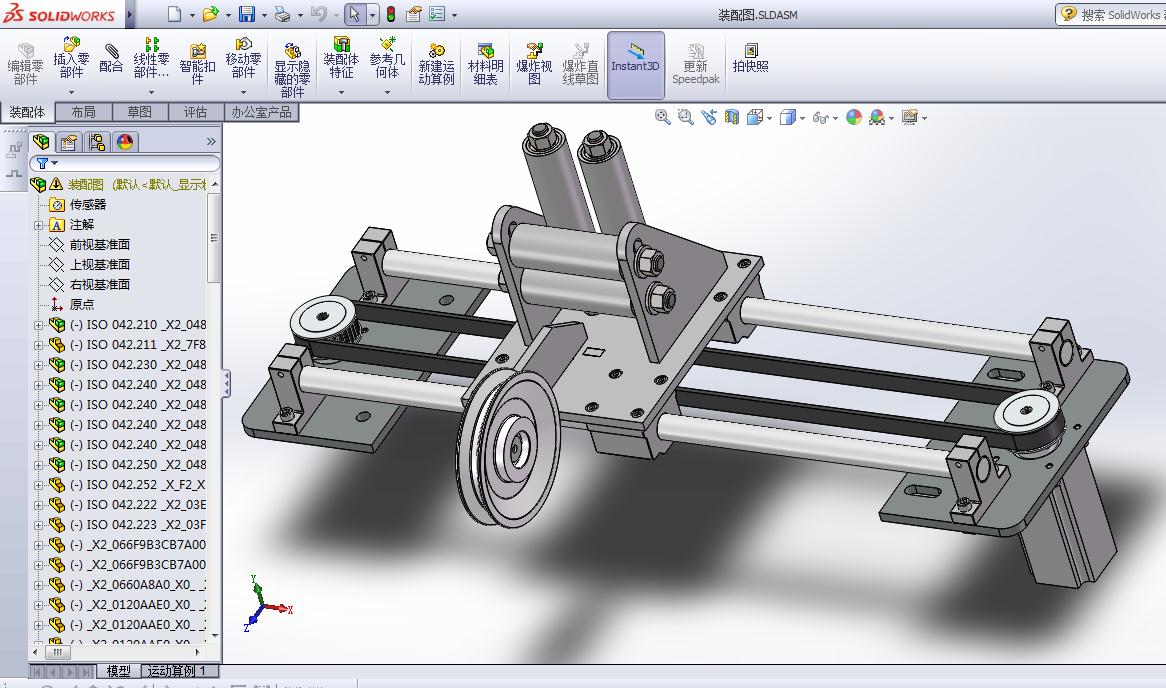The image size is (1166, 688).
Task: Click Edit Component tool
Action: pyautogui.click(x=25, y=64)
